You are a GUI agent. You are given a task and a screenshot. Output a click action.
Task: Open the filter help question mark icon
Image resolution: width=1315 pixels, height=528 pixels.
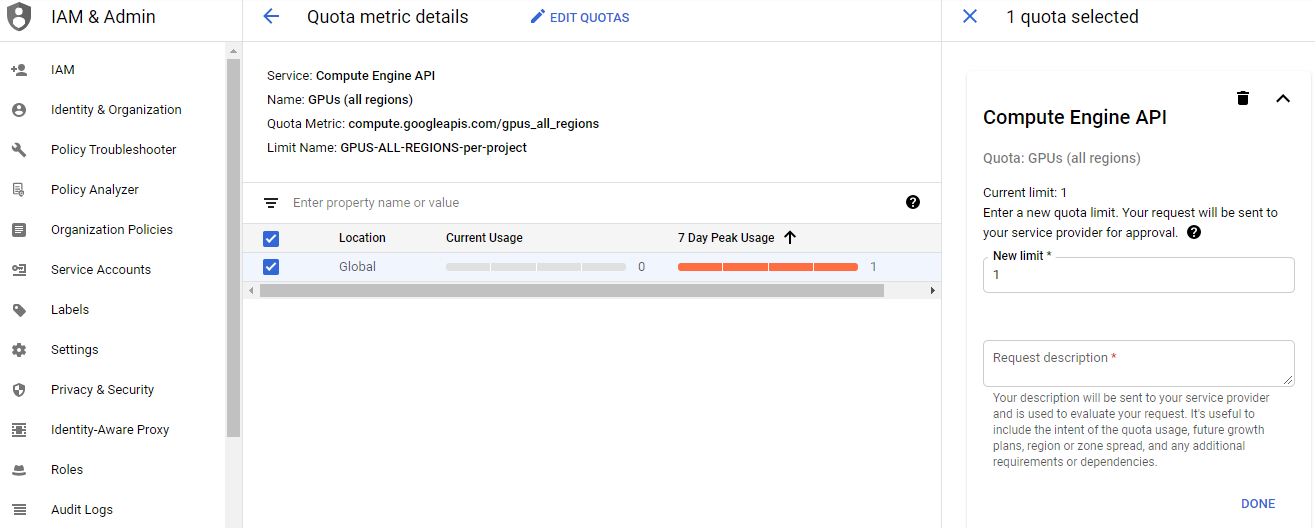pos(913,202)
